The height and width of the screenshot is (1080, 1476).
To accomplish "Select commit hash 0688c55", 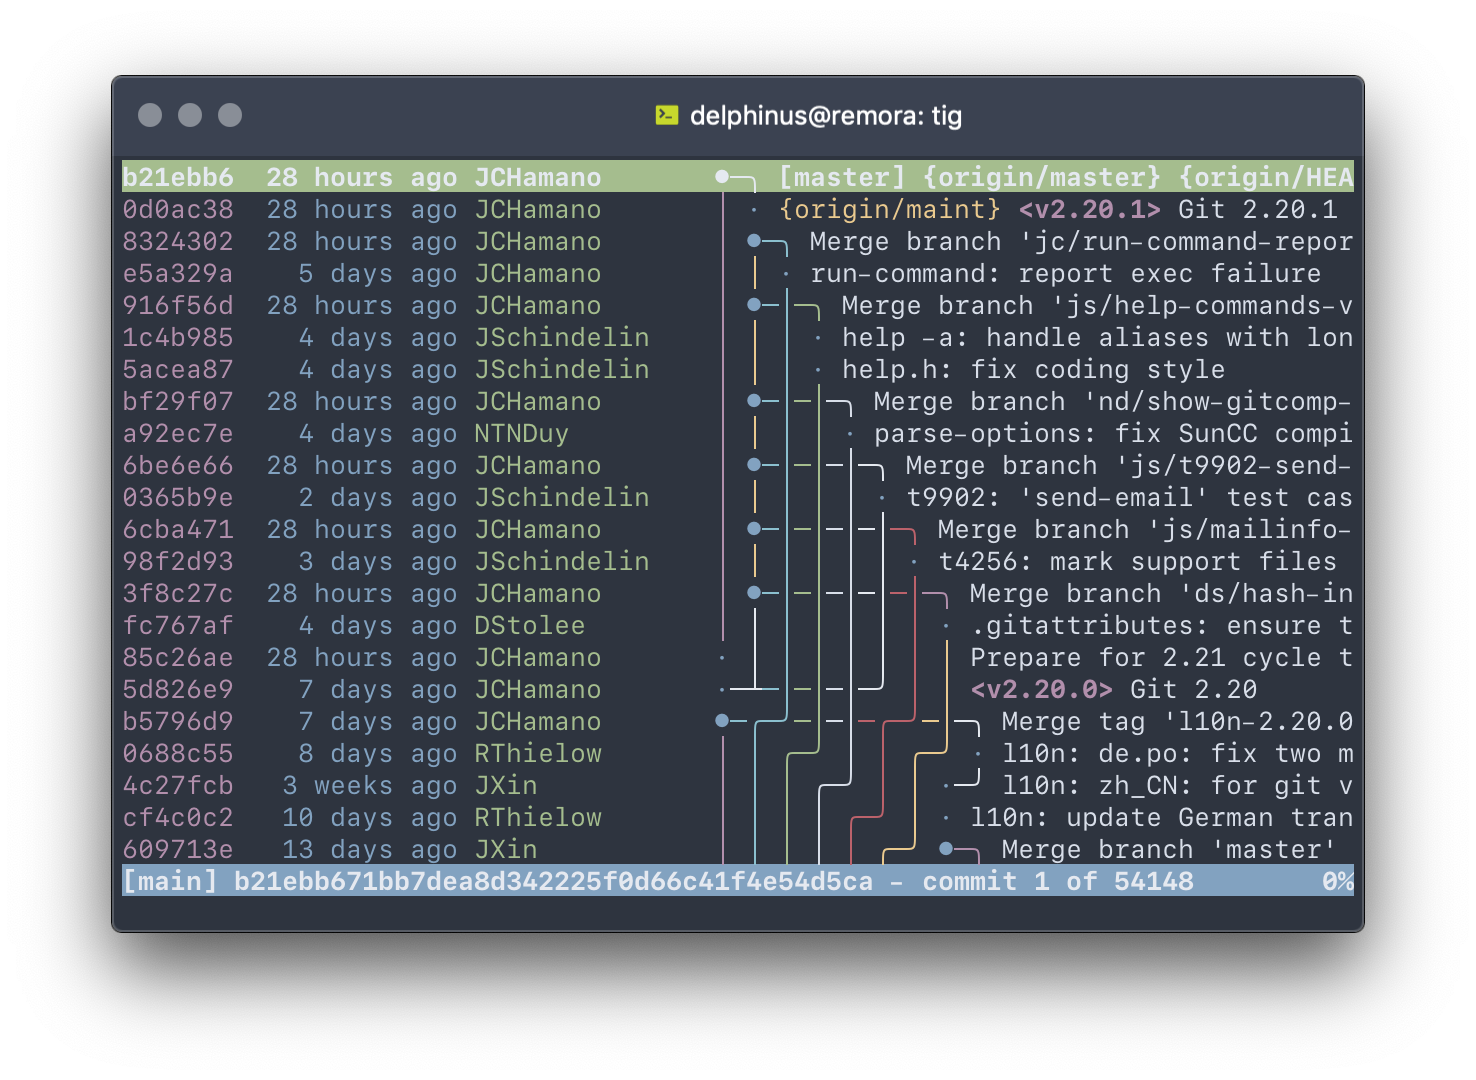I will pos(178,753).
